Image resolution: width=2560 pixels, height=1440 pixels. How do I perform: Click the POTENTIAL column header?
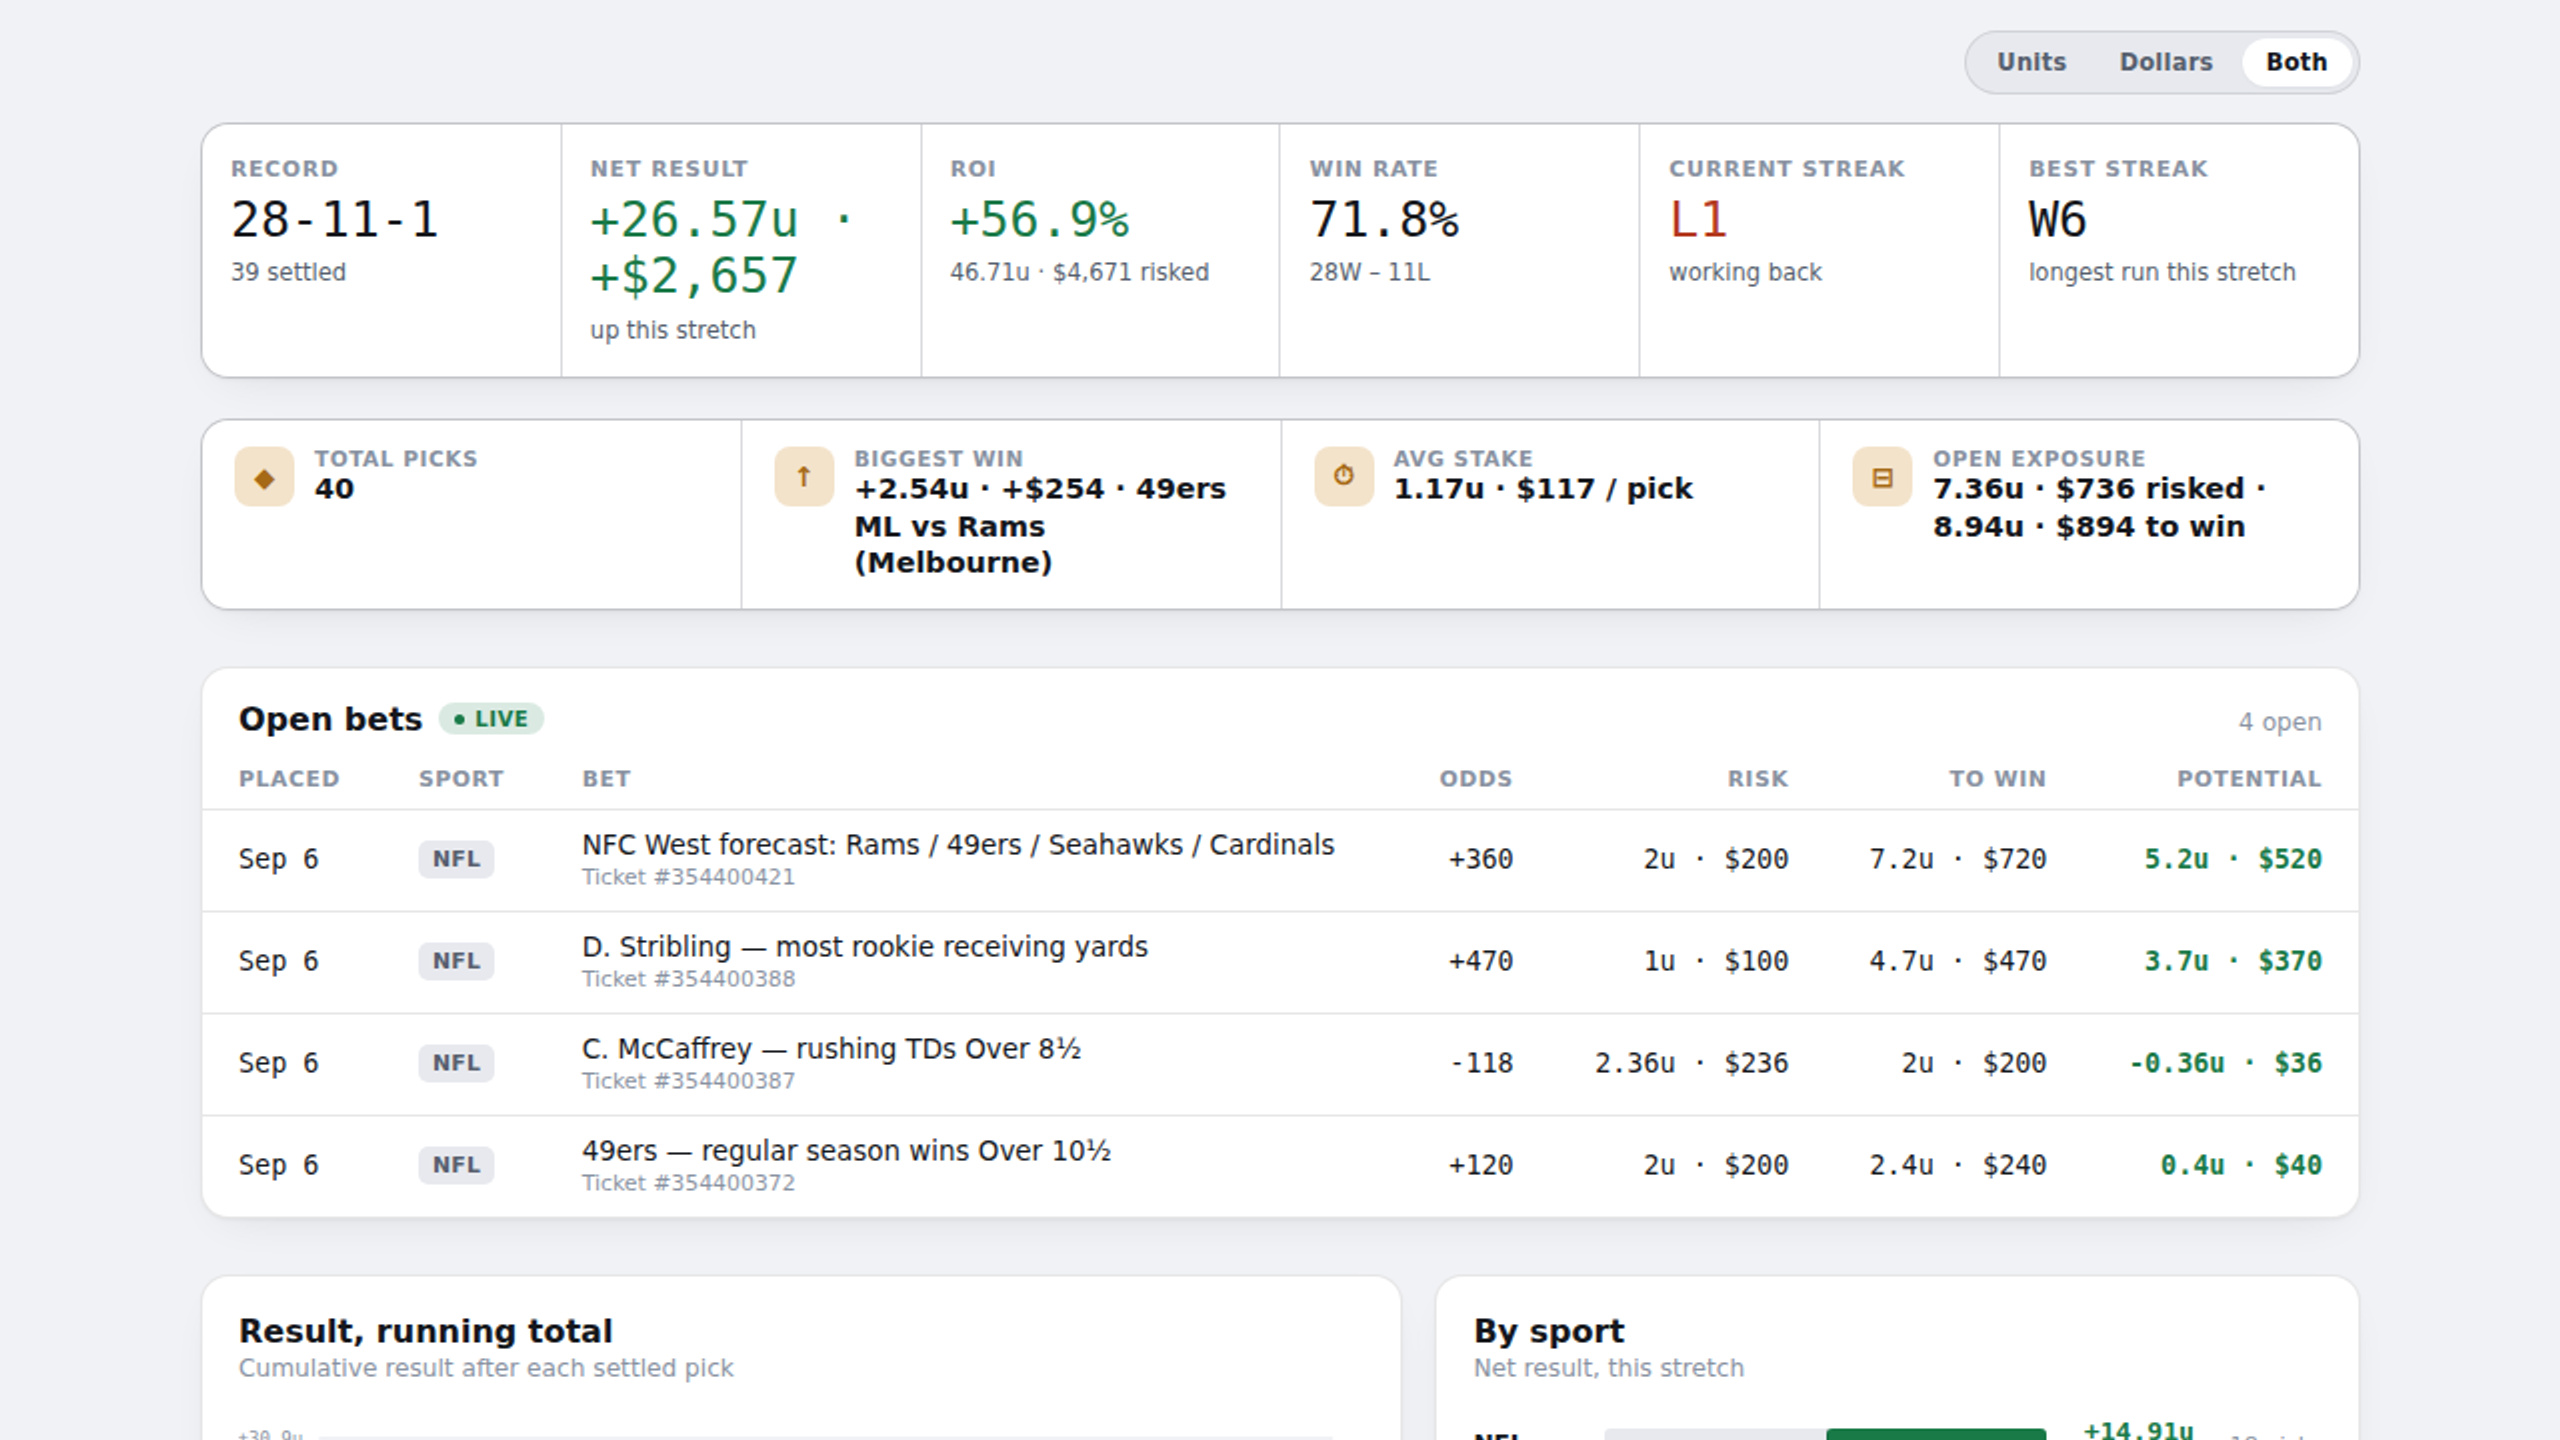coord(2250,779)
